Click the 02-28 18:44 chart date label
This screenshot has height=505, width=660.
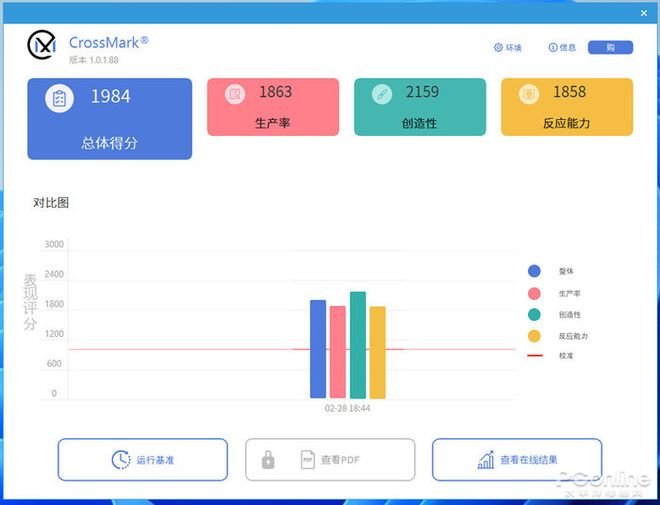347,408
